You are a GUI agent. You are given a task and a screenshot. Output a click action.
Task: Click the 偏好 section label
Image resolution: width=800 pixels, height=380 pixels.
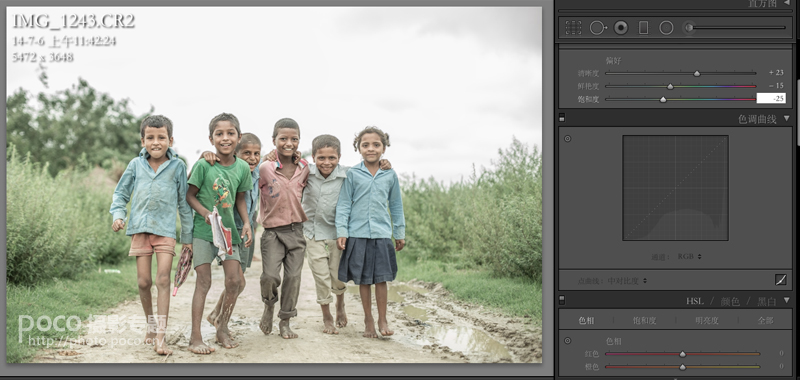point(613,61)
